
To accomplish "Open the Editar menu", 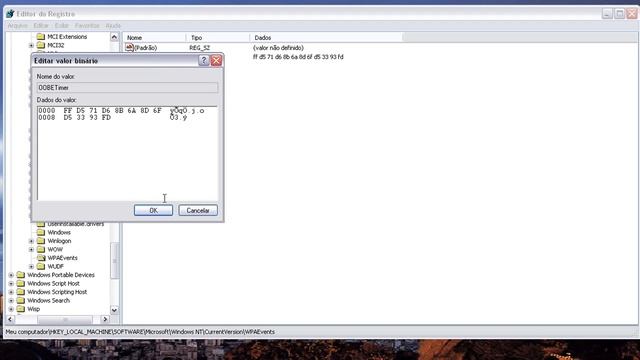I will tap(41, 26).
